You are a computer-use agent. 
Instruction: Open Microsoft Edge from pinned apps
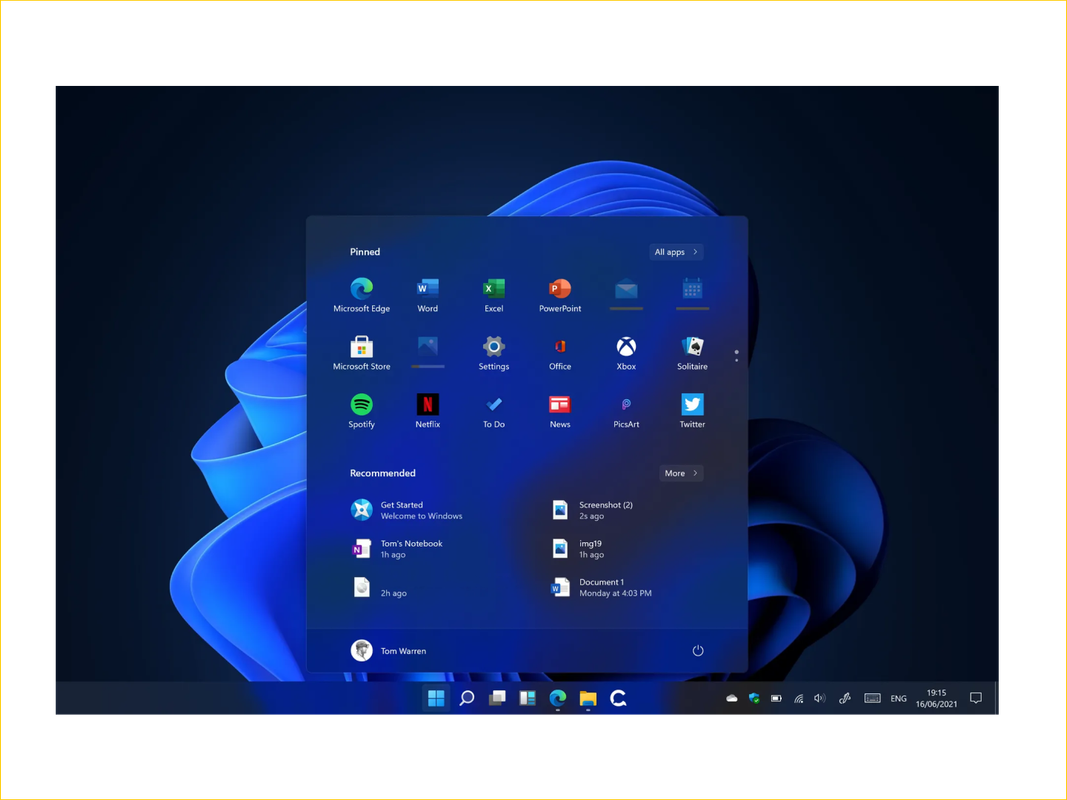361,295
